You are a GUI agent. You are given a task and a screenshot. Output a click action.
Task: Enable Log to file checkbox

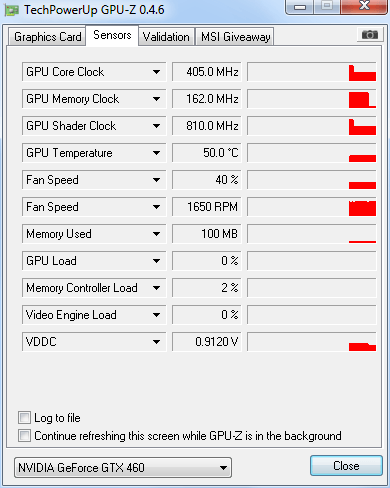click(24, 417)
